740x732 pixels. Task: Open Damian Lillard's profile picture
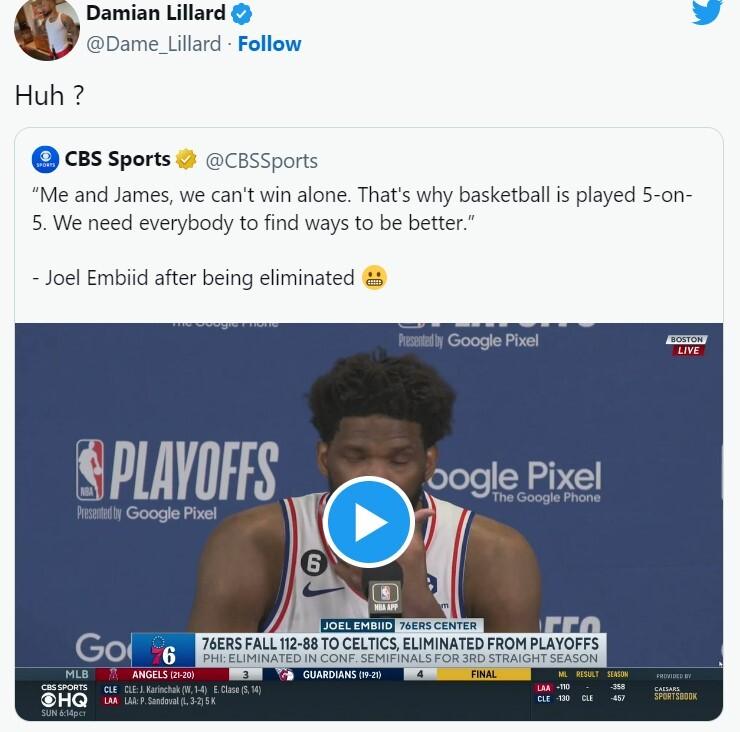coord(47,29)
